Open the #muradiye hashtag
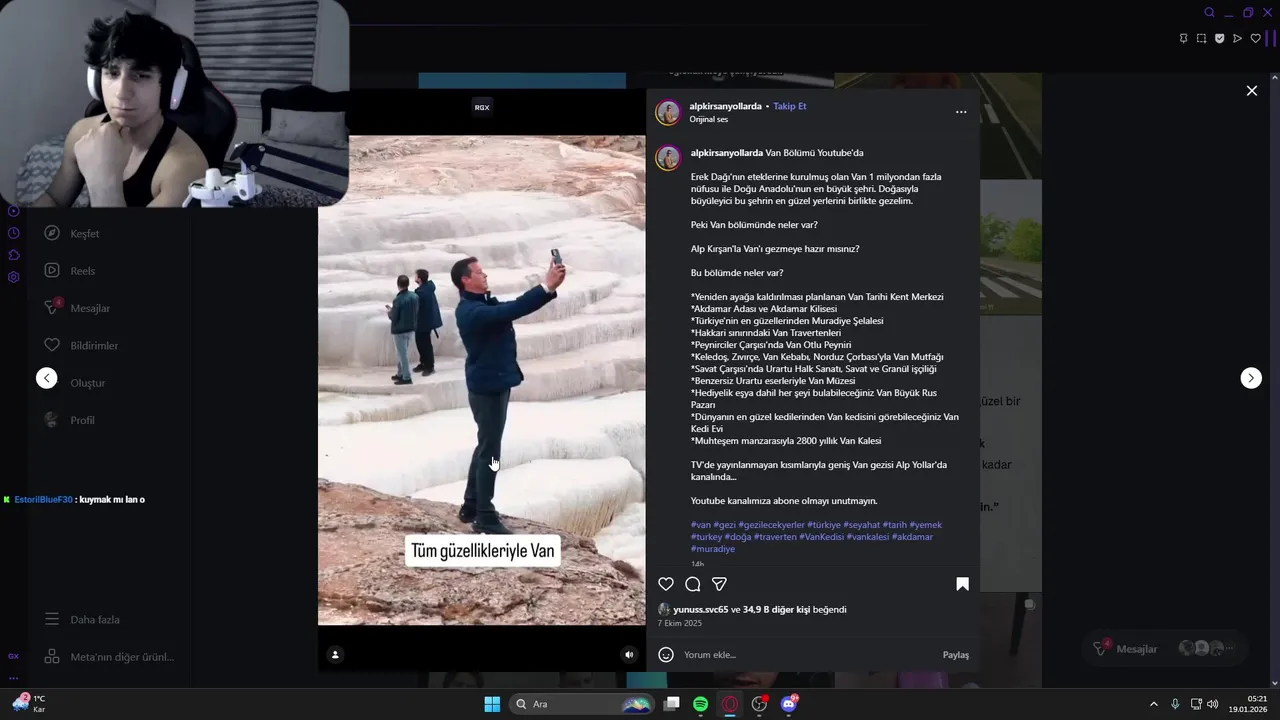Viewport: 1280px width, 720px height. tap(713, 549)
